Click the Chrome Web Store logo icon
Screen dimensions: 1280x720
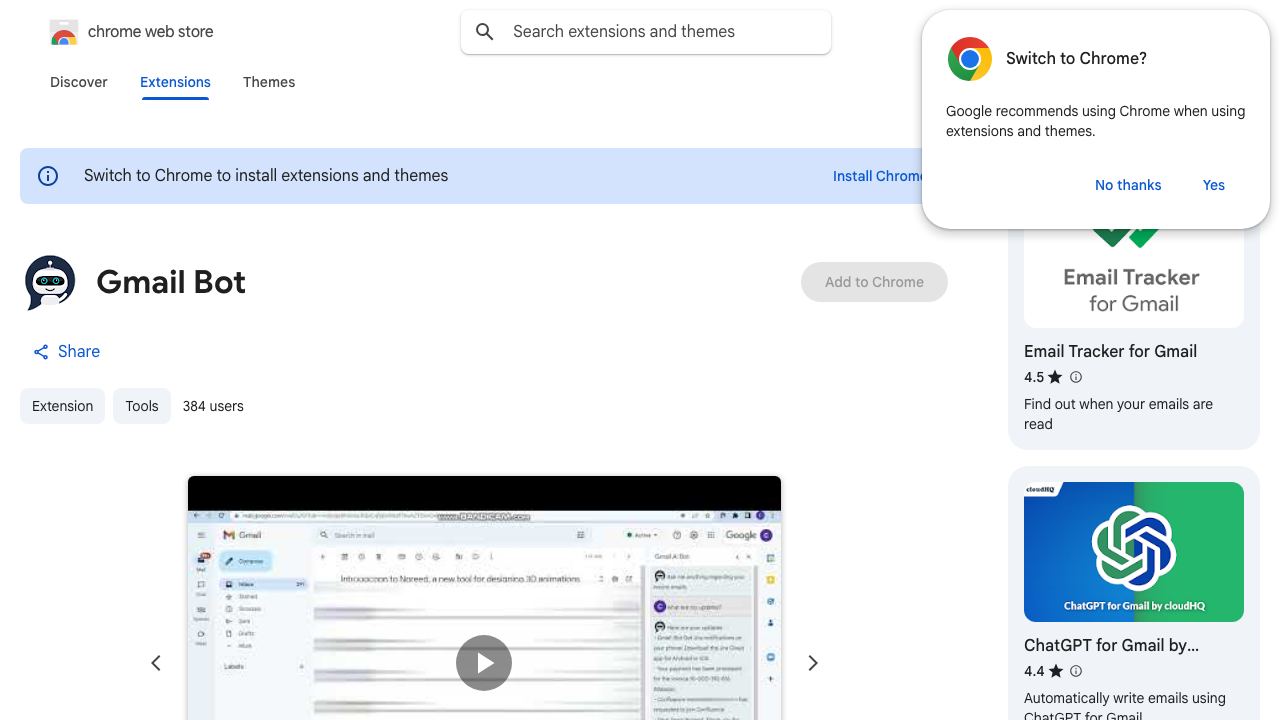click(64, 32)
